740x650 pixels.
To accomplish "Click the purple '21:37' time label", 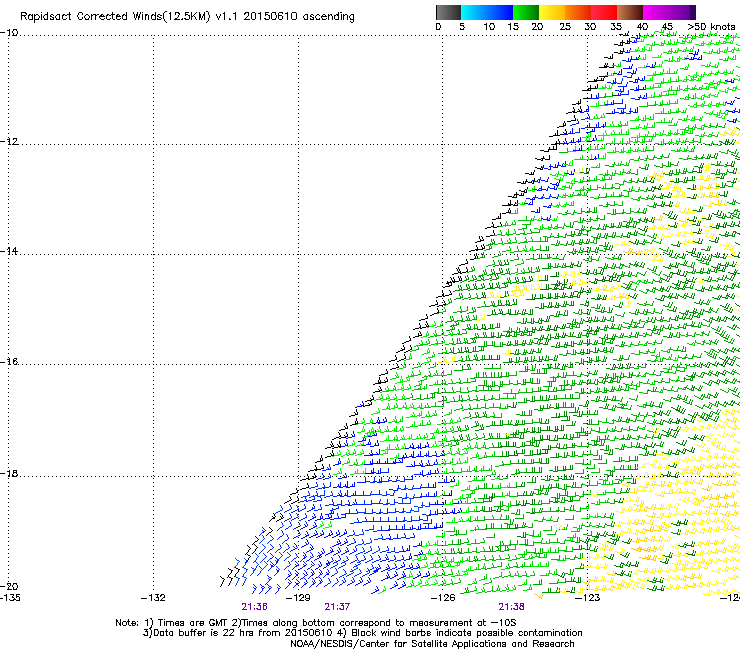I will click(337, 607).
